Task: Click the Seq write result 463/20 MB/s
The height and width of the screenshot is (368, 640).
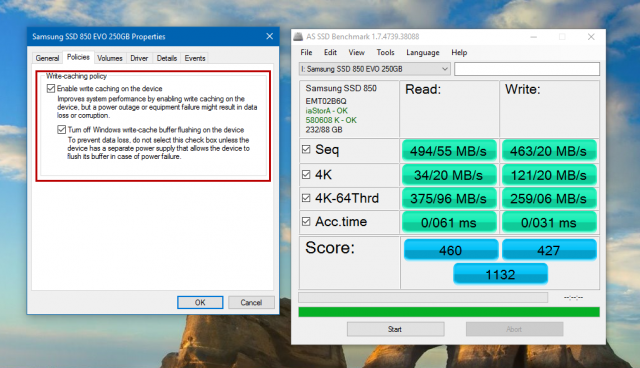Action: [x=549, y=151]
